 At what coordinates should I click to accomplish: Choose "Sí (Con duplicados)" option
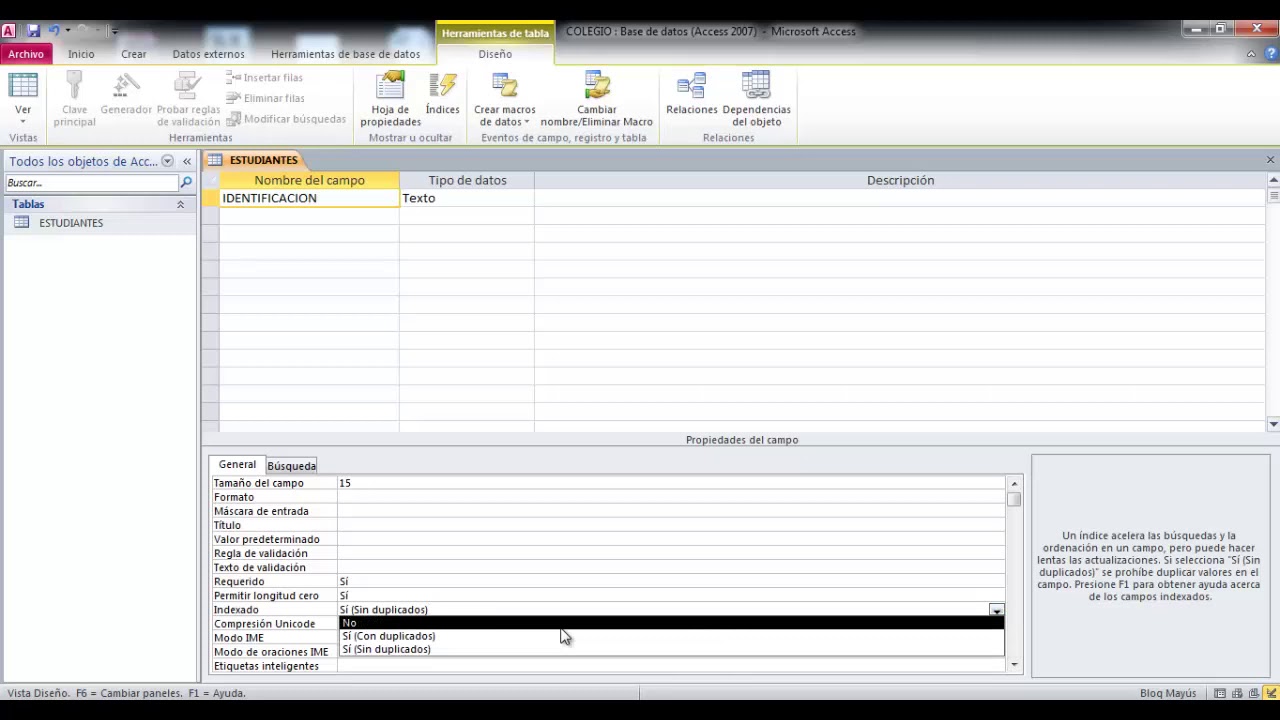tap(671, 636)
